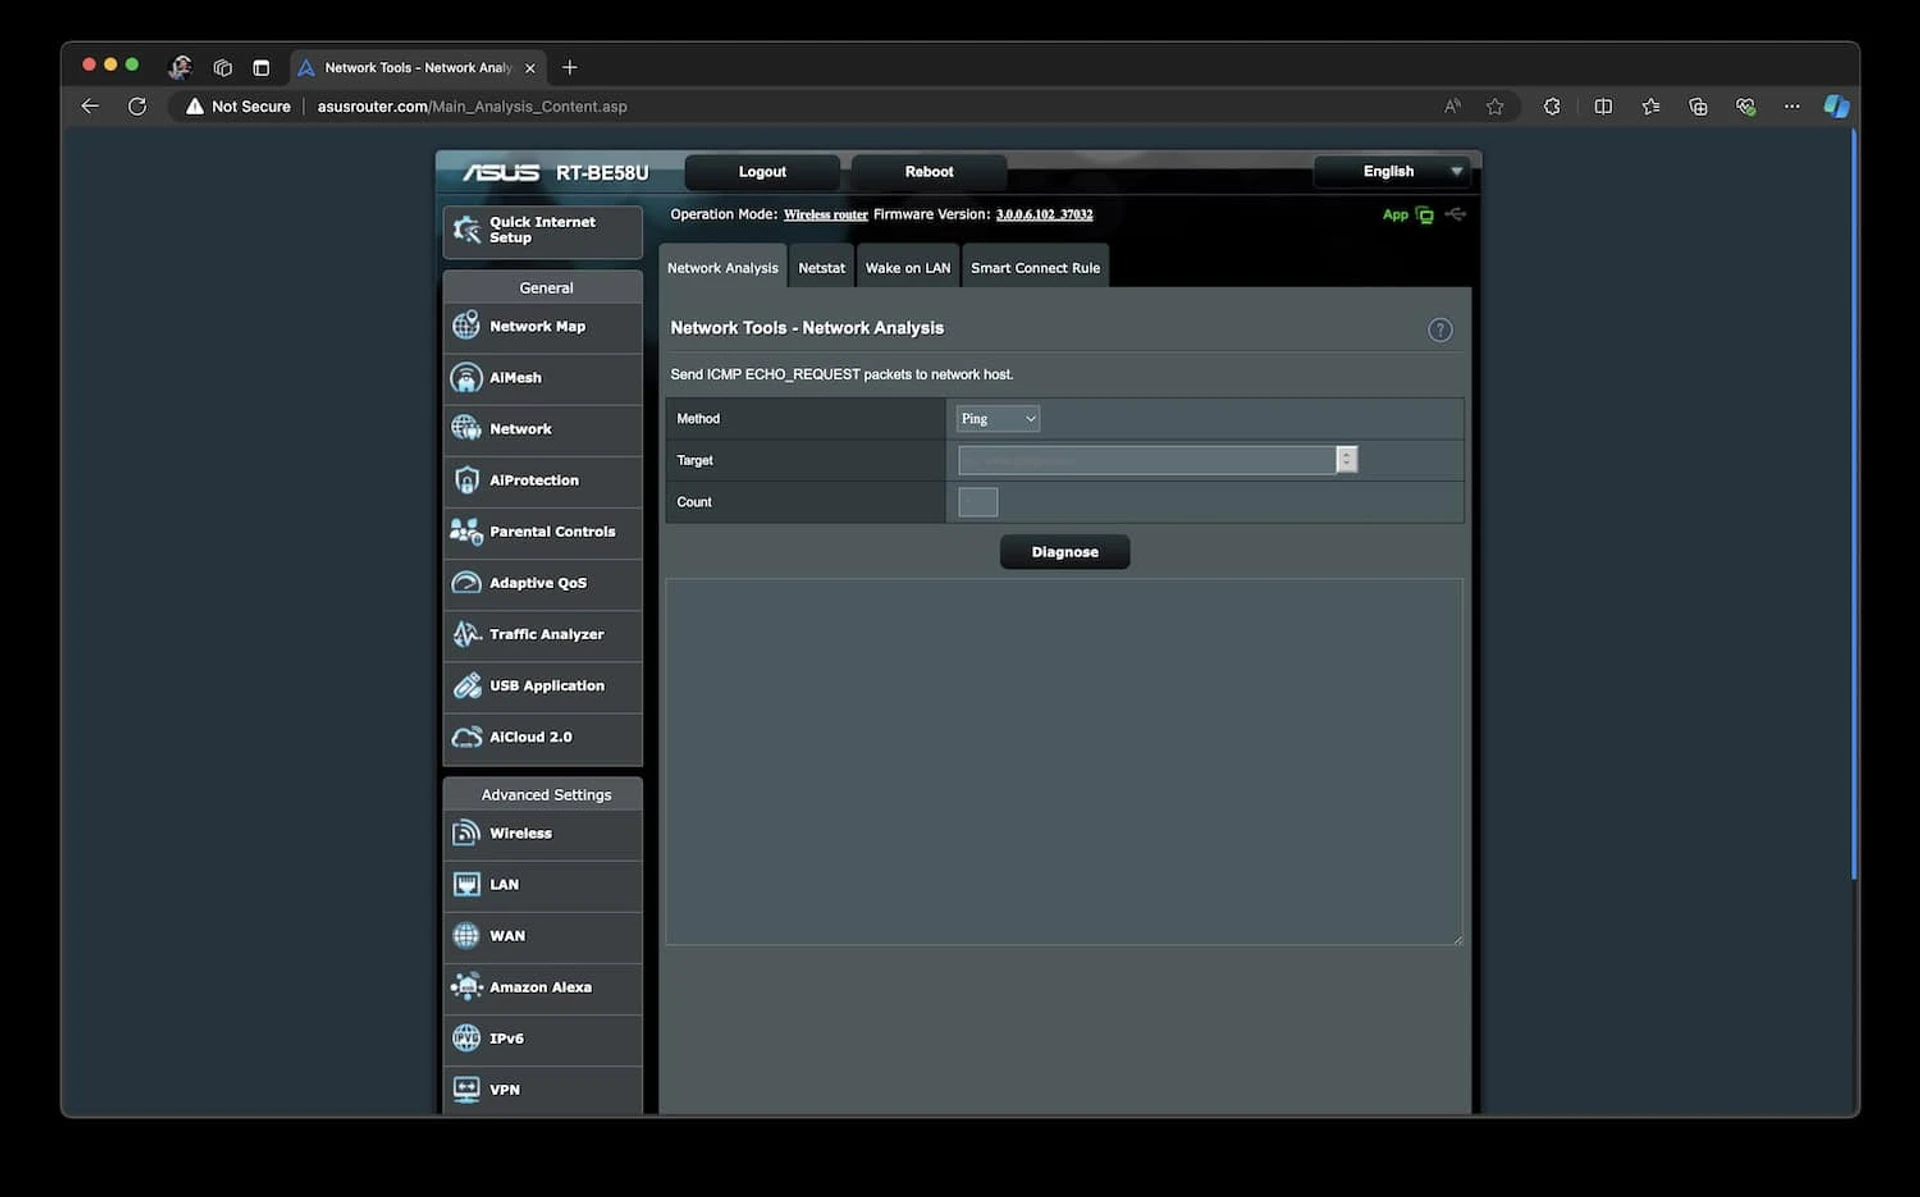This screenshot has height=1197, width=1920.
Task: Open the Traffic Analyzer icon
Action: click(x=466, y=634)
